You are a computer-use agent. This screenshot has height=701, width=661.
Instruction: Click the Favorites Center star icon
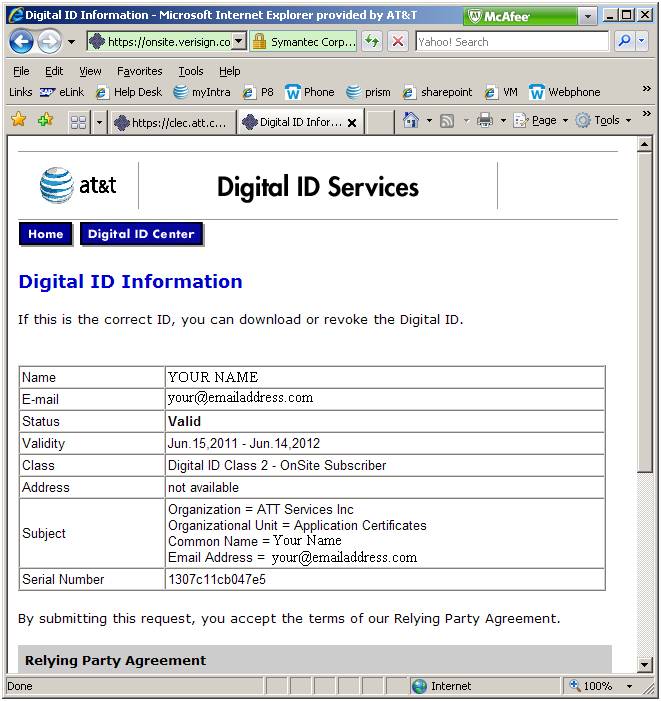(19, 119)
